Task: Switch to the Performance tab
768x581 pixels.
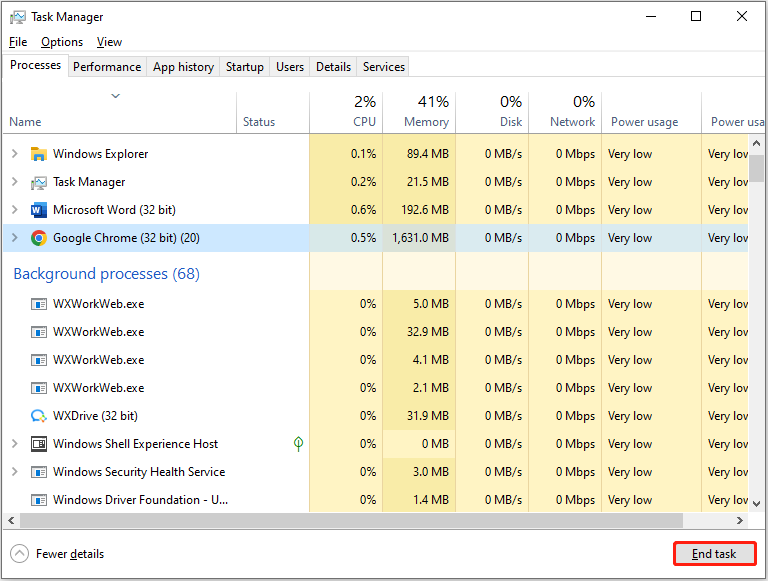Action: click(107, 67)
